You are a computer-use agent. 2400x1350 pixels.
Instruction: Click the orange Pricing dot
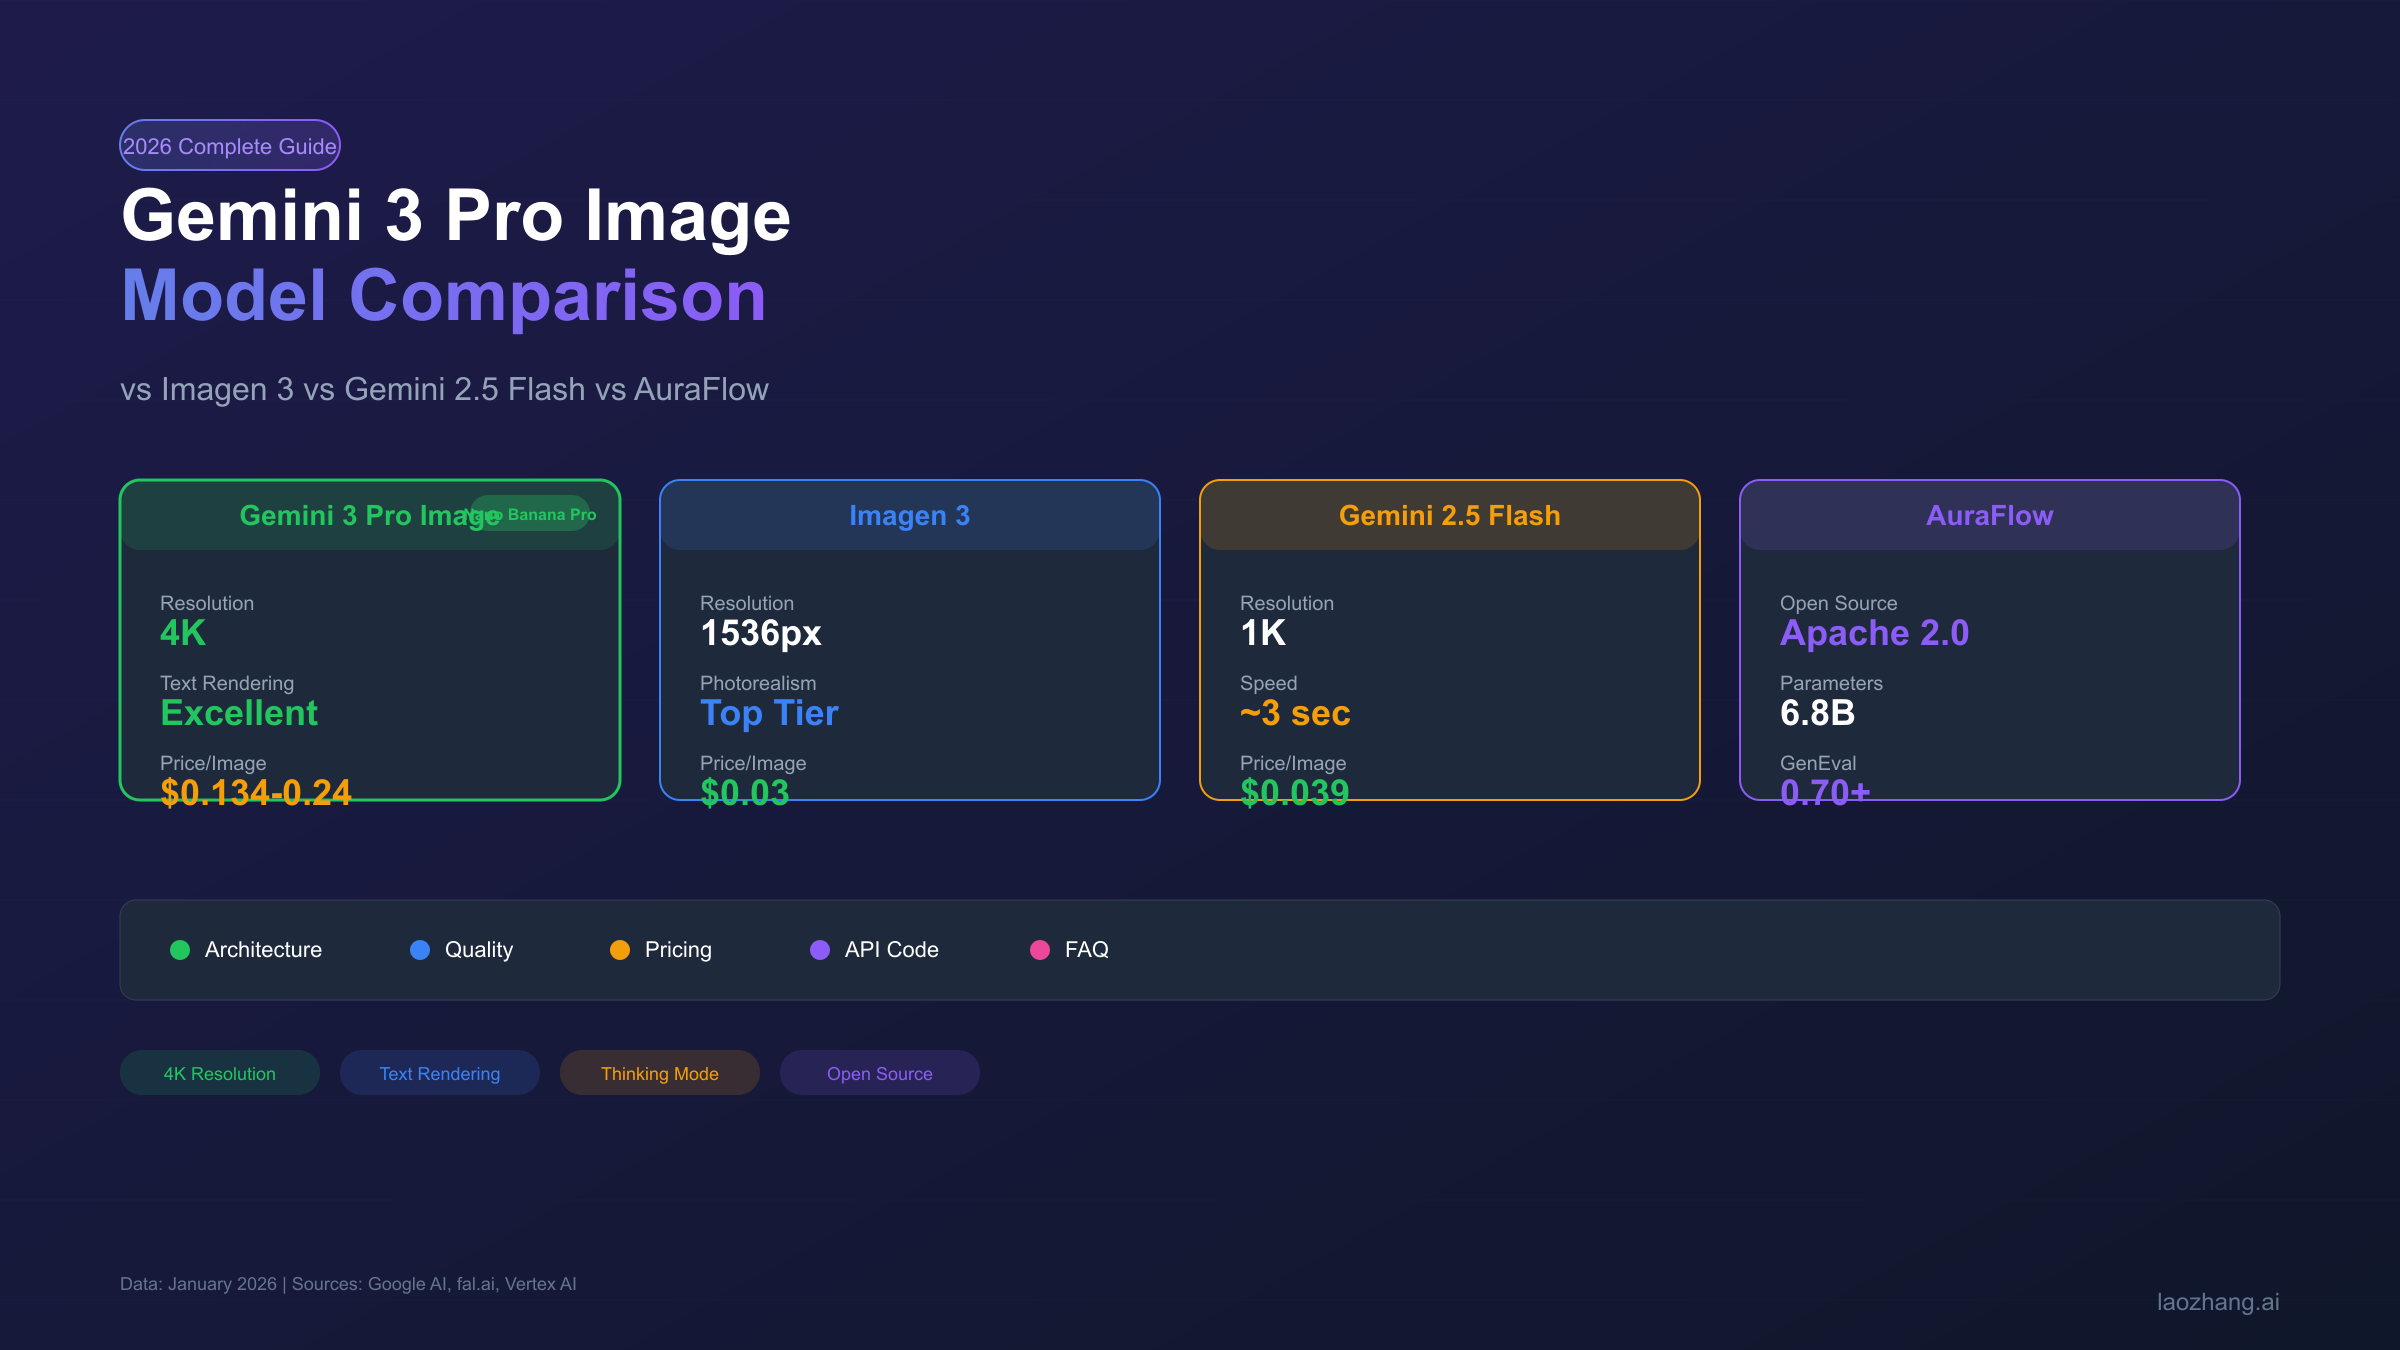620,950
